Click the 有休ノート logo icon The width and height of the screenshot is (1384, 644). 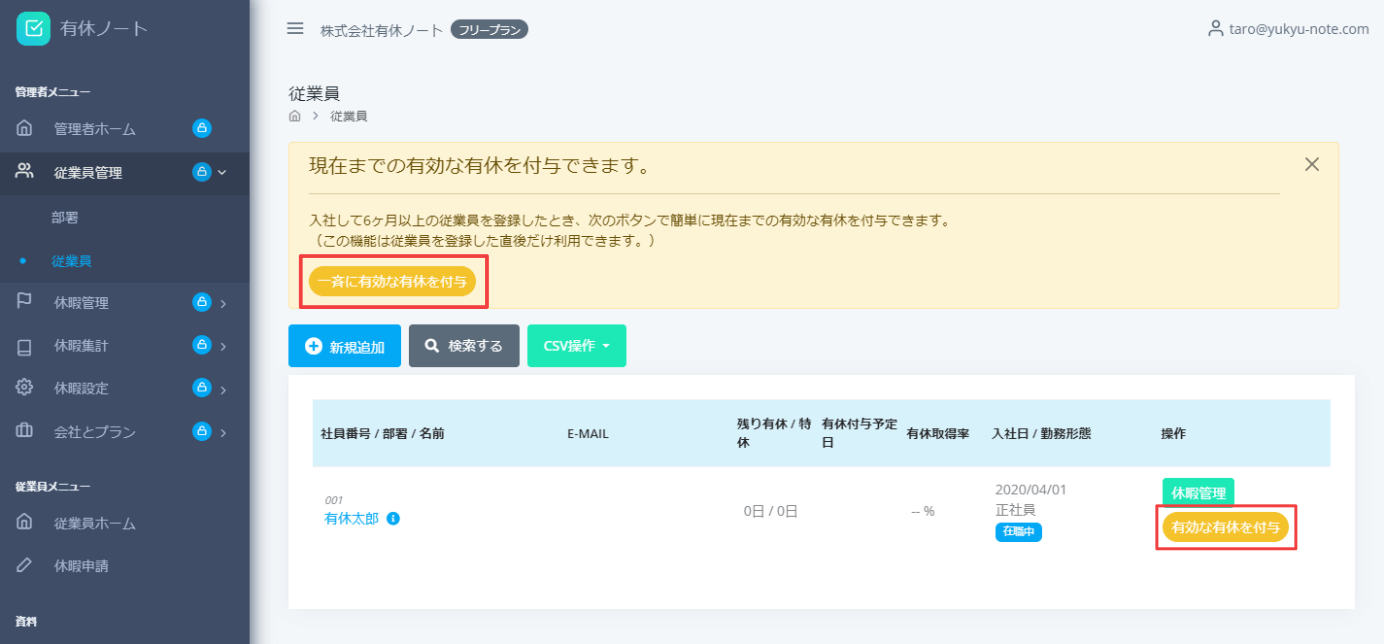31,28
